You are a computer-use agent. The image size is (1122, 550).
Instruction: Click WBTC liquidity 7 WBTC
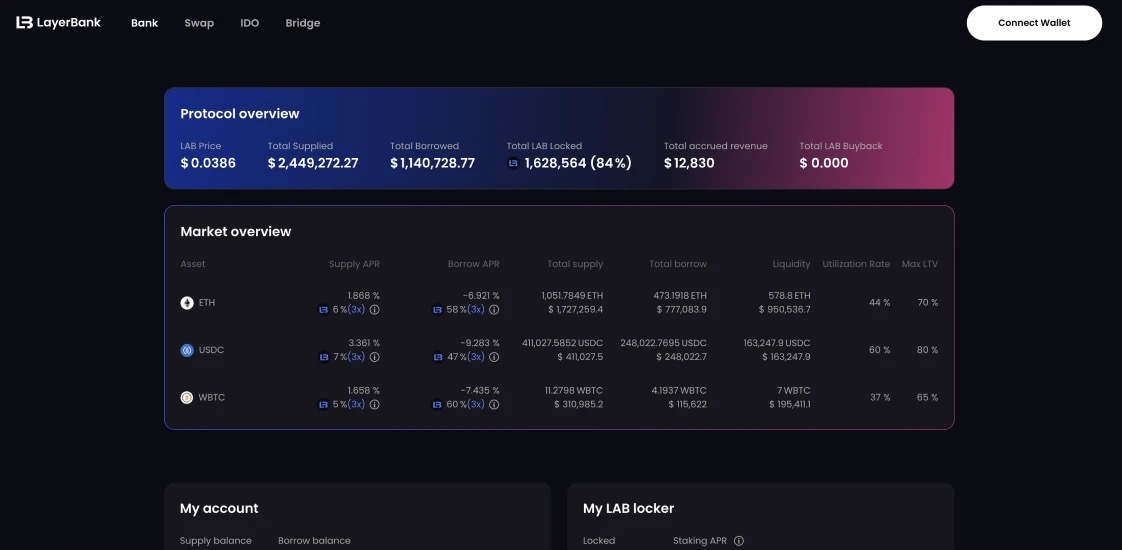click(794, 390)
